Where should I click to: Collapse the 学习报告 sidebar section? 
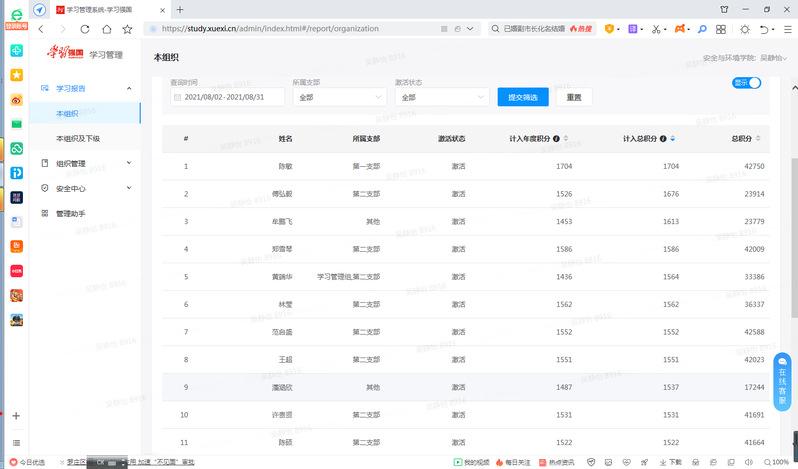pyautogui.click(x=129, y=89)
